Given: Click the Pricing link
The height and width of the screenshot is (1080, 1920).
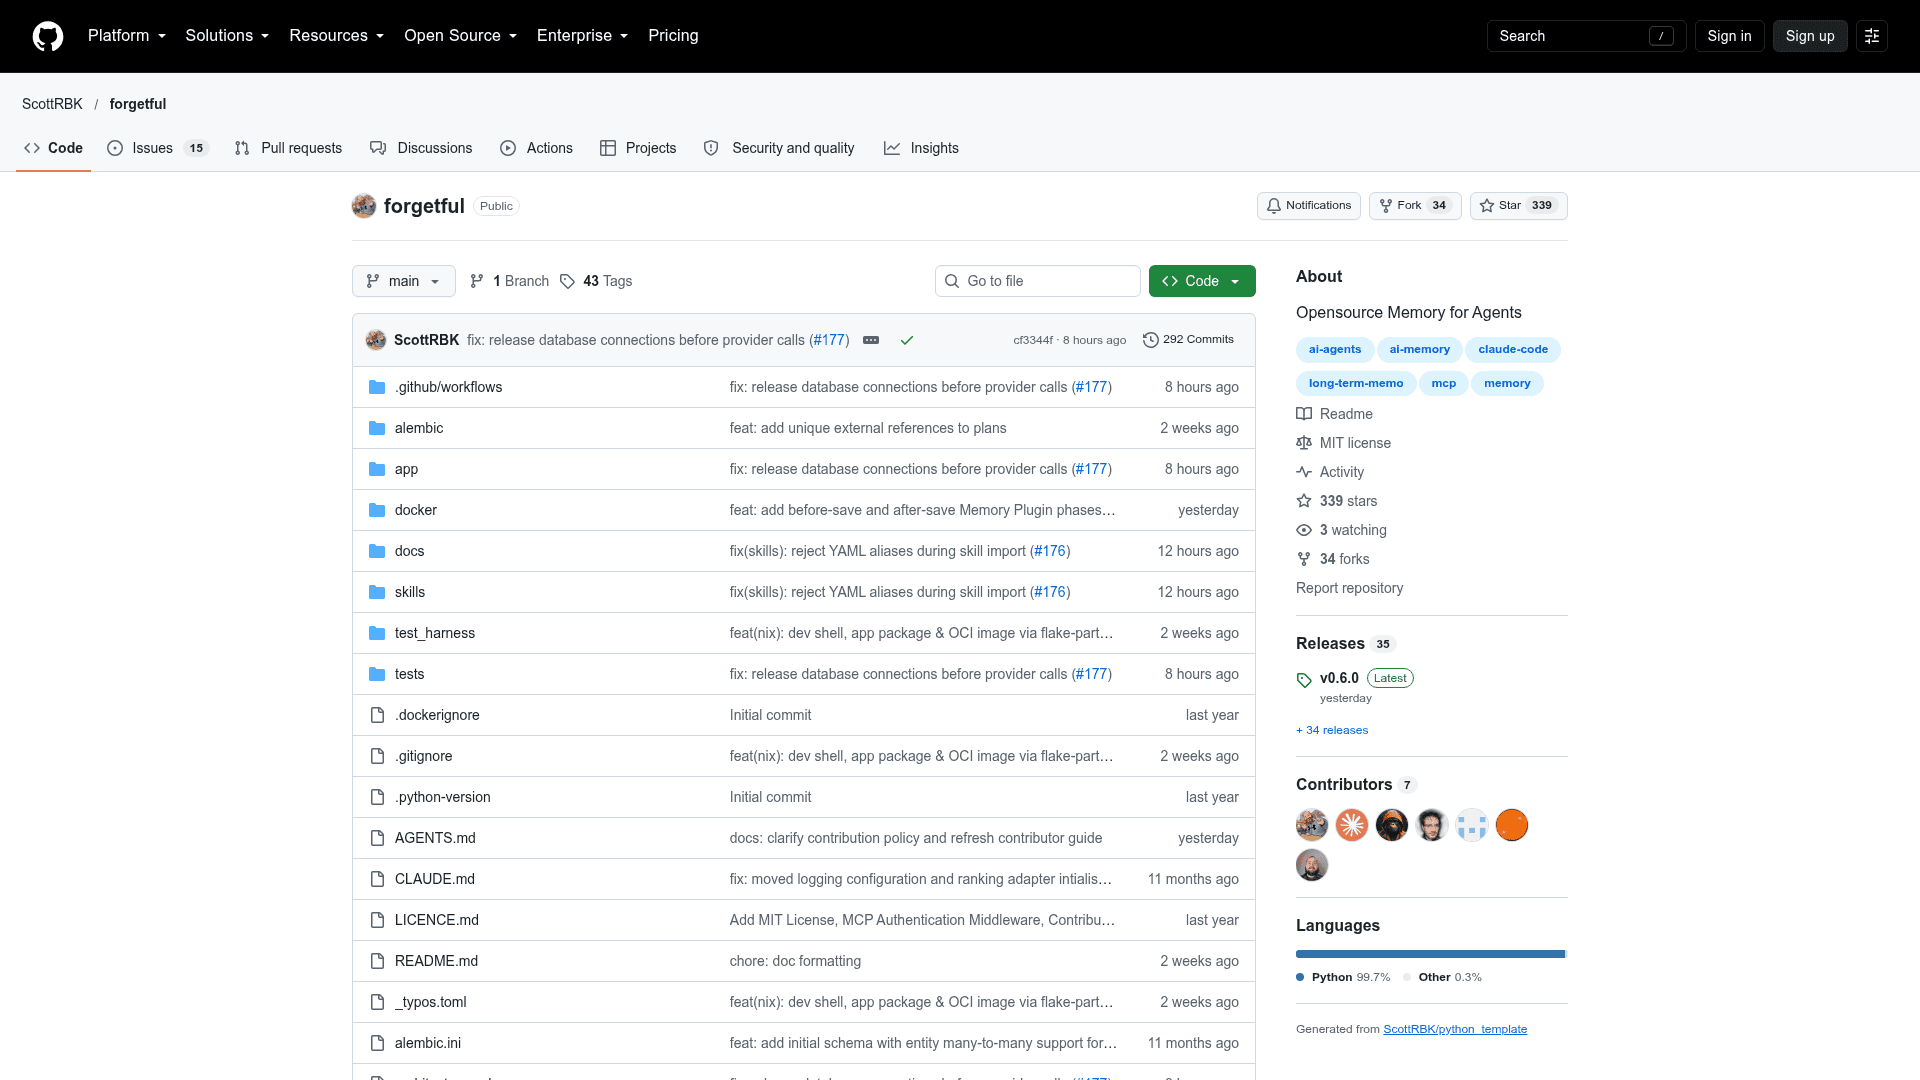Looking at the screenshot, I should click(x=673, y=36).
